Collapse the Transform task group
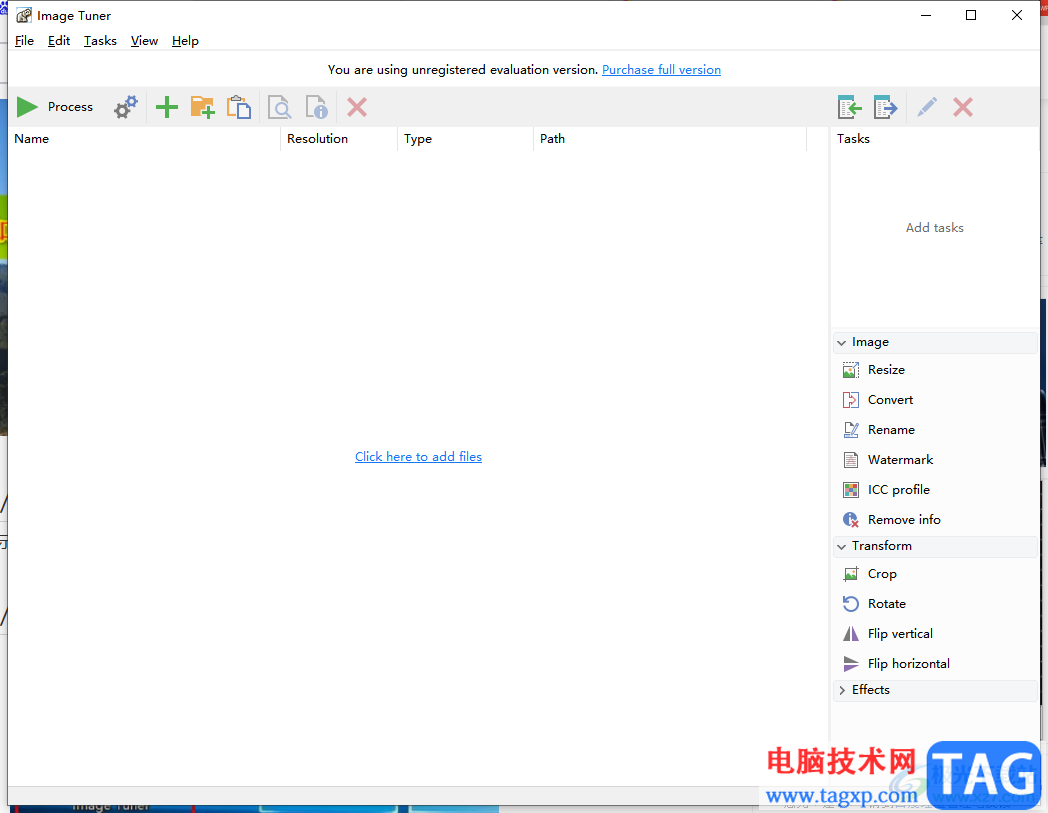The height and width of the screenshot is (813, 1048). pyautogui.click(x=841, y=546)
